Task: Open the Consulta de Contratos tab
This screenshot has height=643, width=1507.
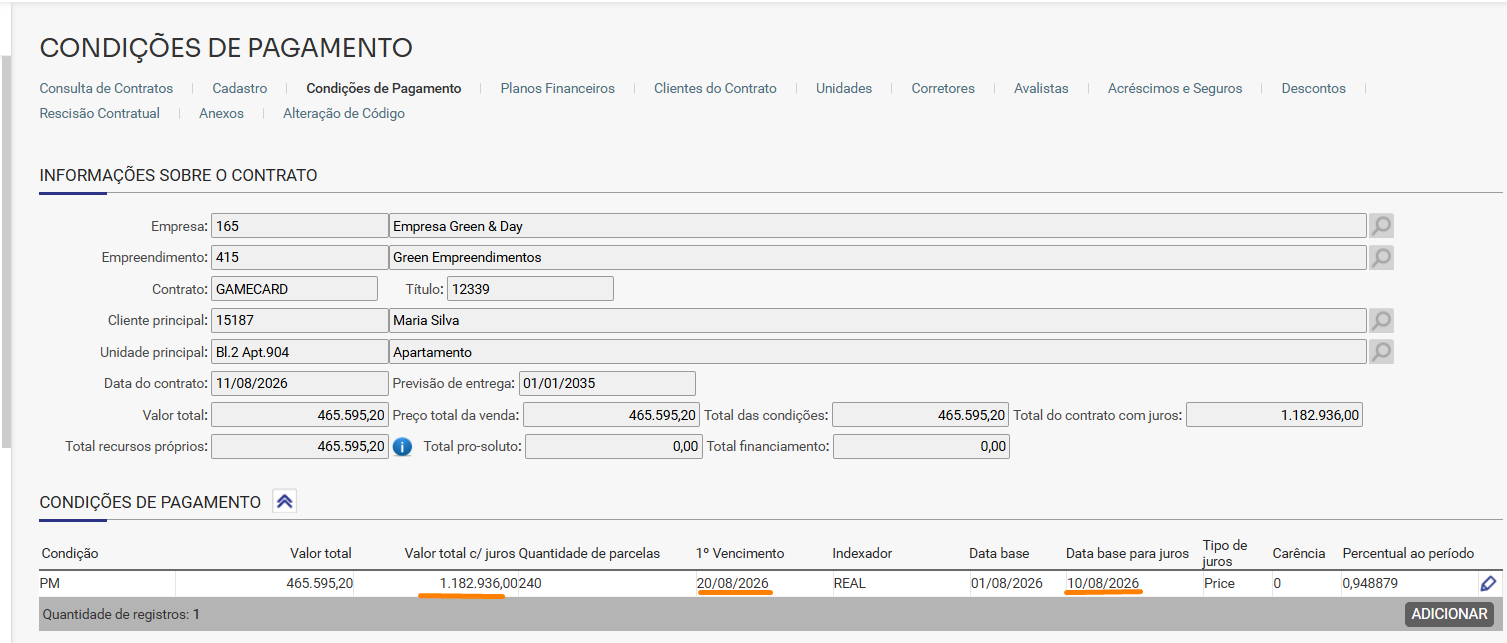Action: tap(106, 88)
